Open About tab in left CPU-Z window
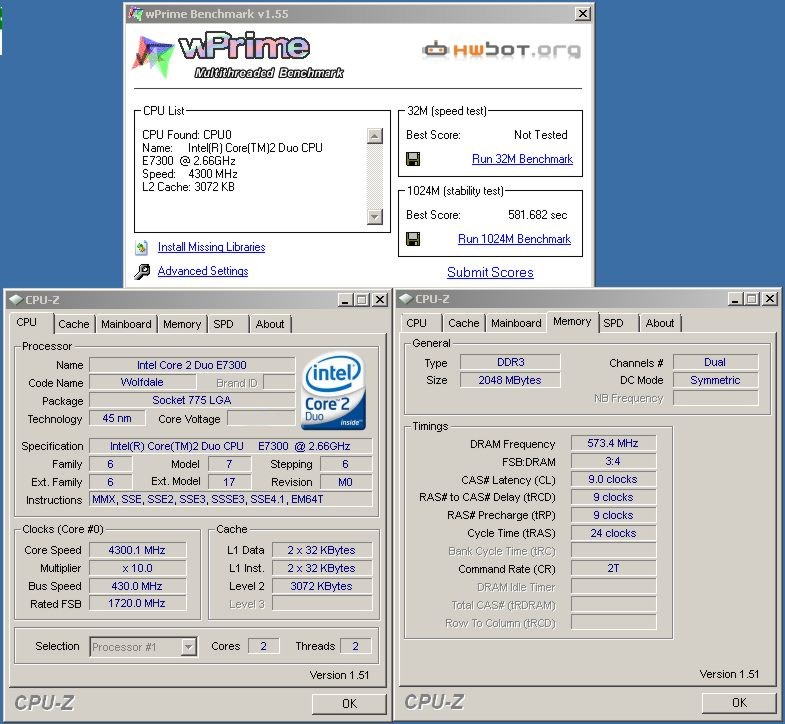 point(270,324)
